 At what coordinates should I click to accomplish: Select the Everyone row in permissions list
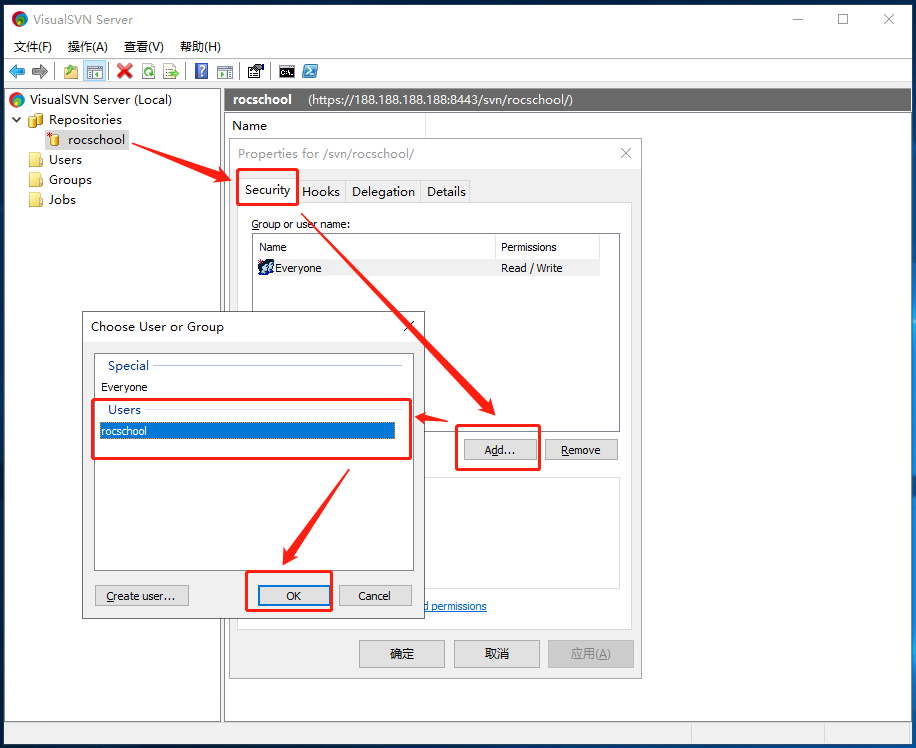(x=428, y=268)
